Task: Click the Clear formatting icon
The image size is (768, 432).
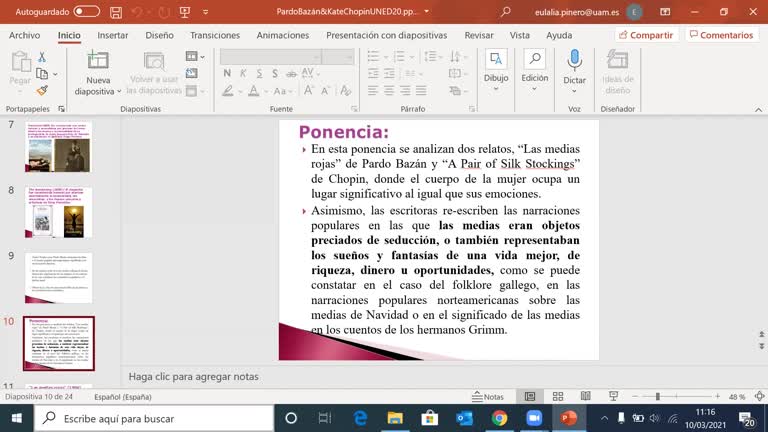Action: 345,91
